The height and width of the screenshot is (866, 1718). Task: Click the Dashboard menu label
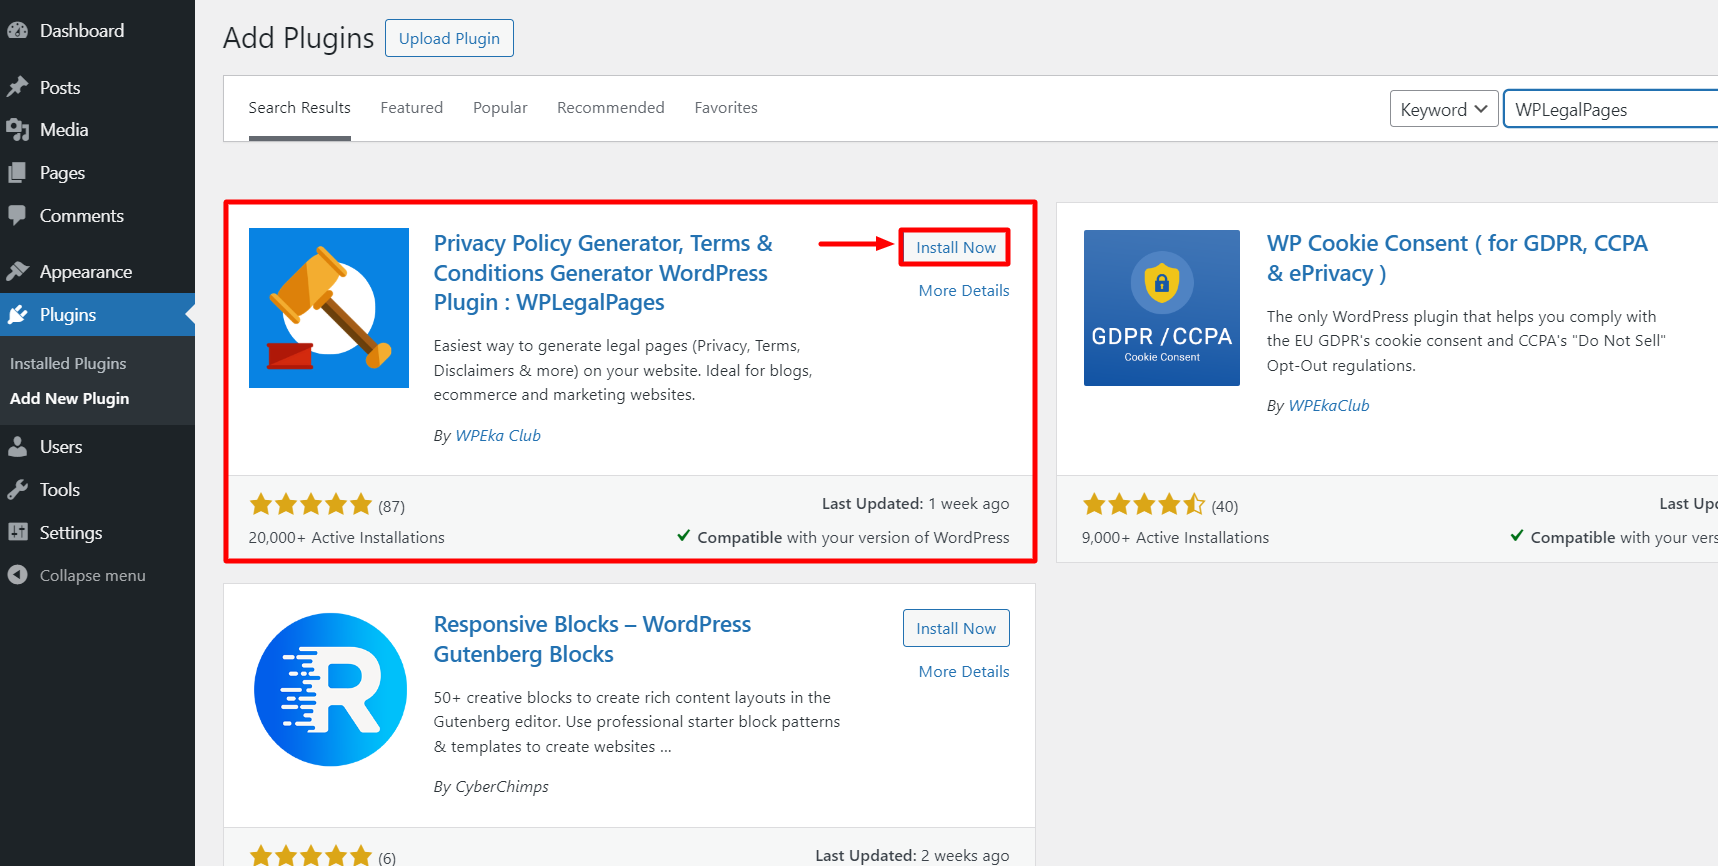point(82,31)
